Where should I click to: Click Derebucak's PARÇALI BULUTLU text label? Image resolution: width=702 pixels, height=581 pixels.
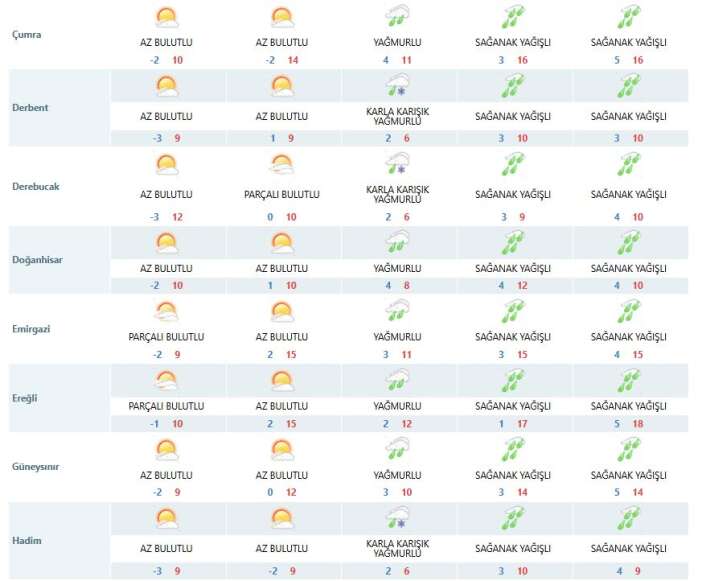click(x=283, y=193)
